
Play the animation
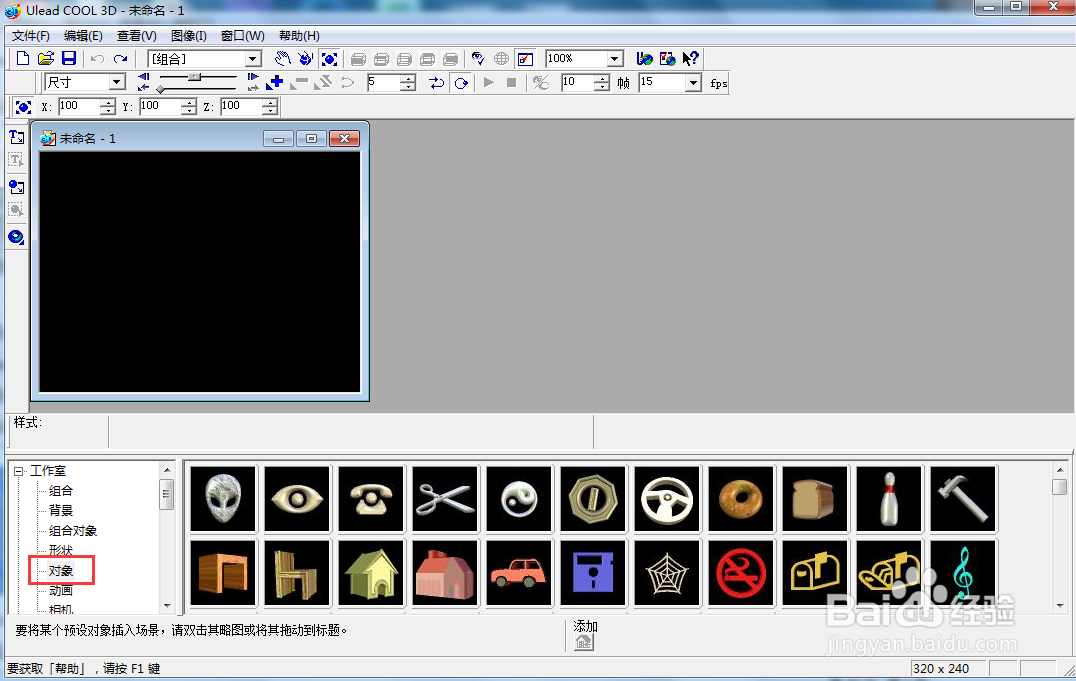click(x=489, y=83)
